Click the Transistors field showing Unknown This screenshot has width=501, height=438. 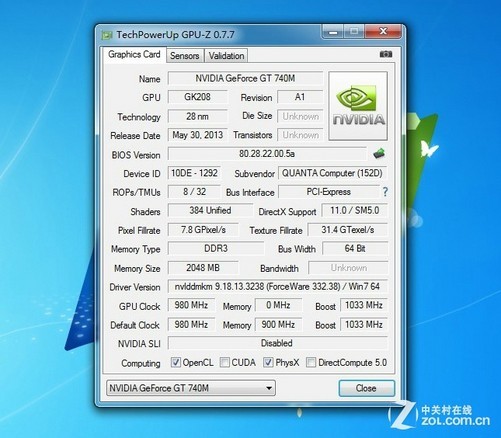tap(300, 135)
